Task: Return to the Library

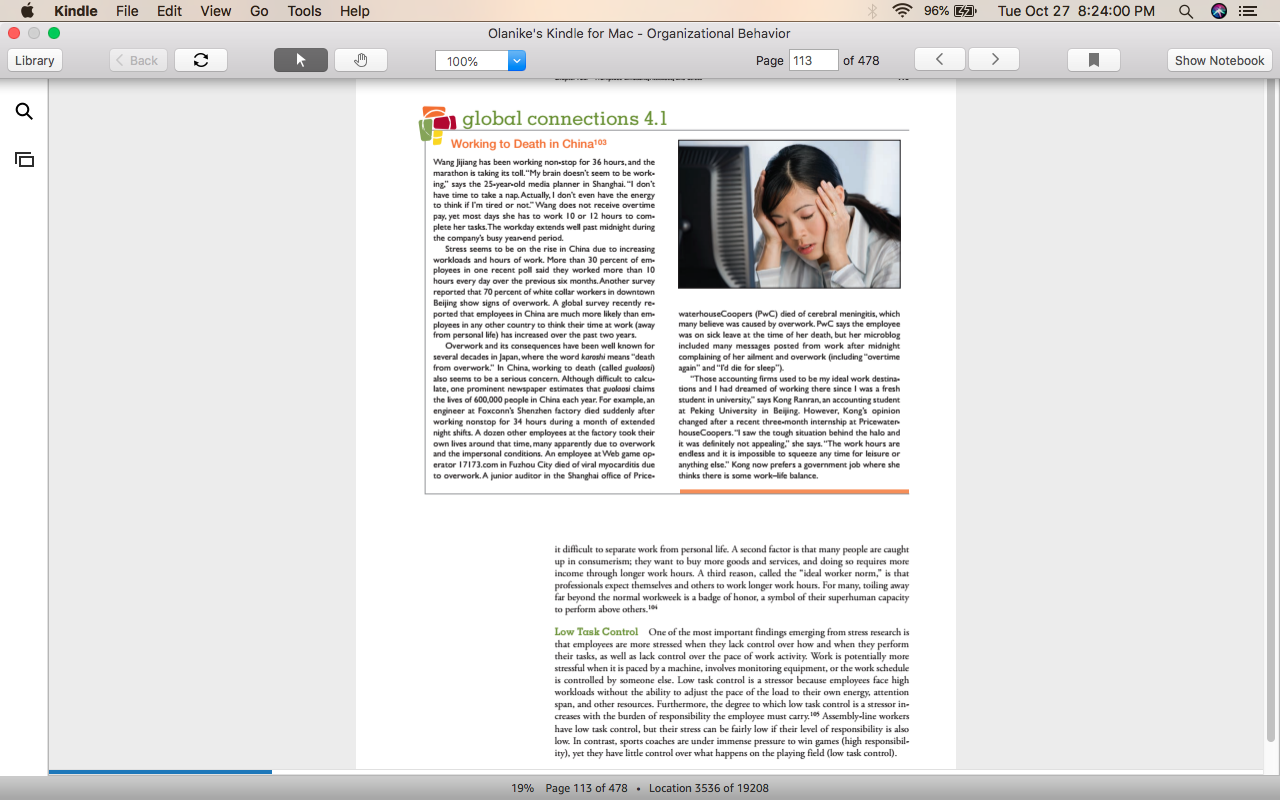Action: click(x=35, y=60)
